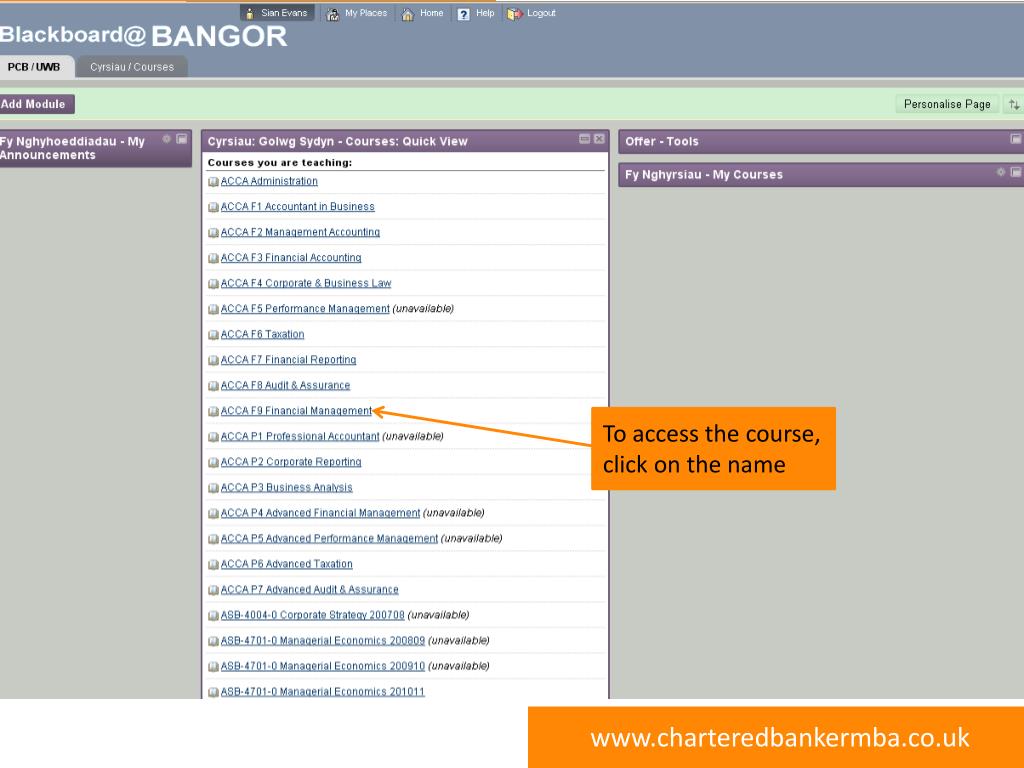This screenshot has width=1024, height=768.
Task: Open ACCA P5 Advanced Performance Management course
Action: (x=329, y=538)
